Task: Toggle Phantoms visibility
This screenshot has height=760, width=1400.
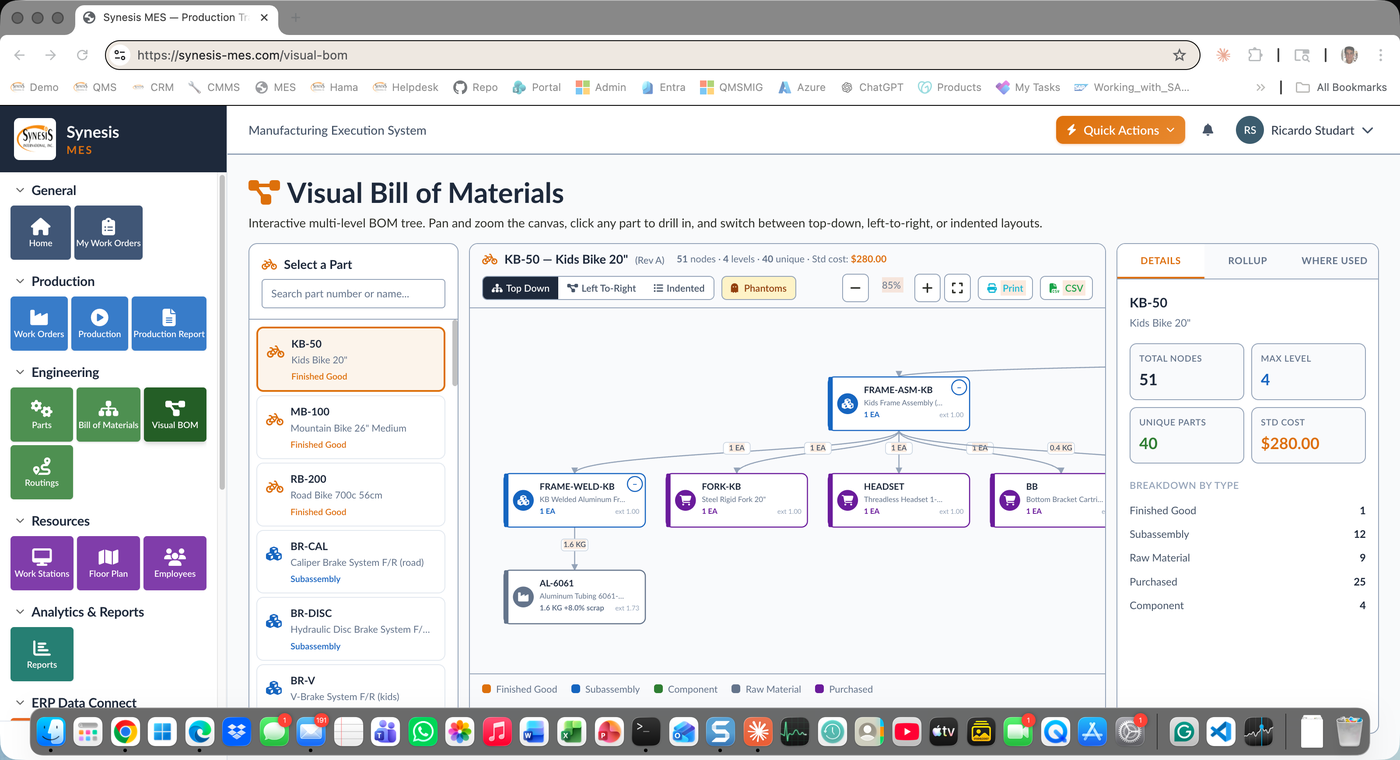Action: (758, 288)
